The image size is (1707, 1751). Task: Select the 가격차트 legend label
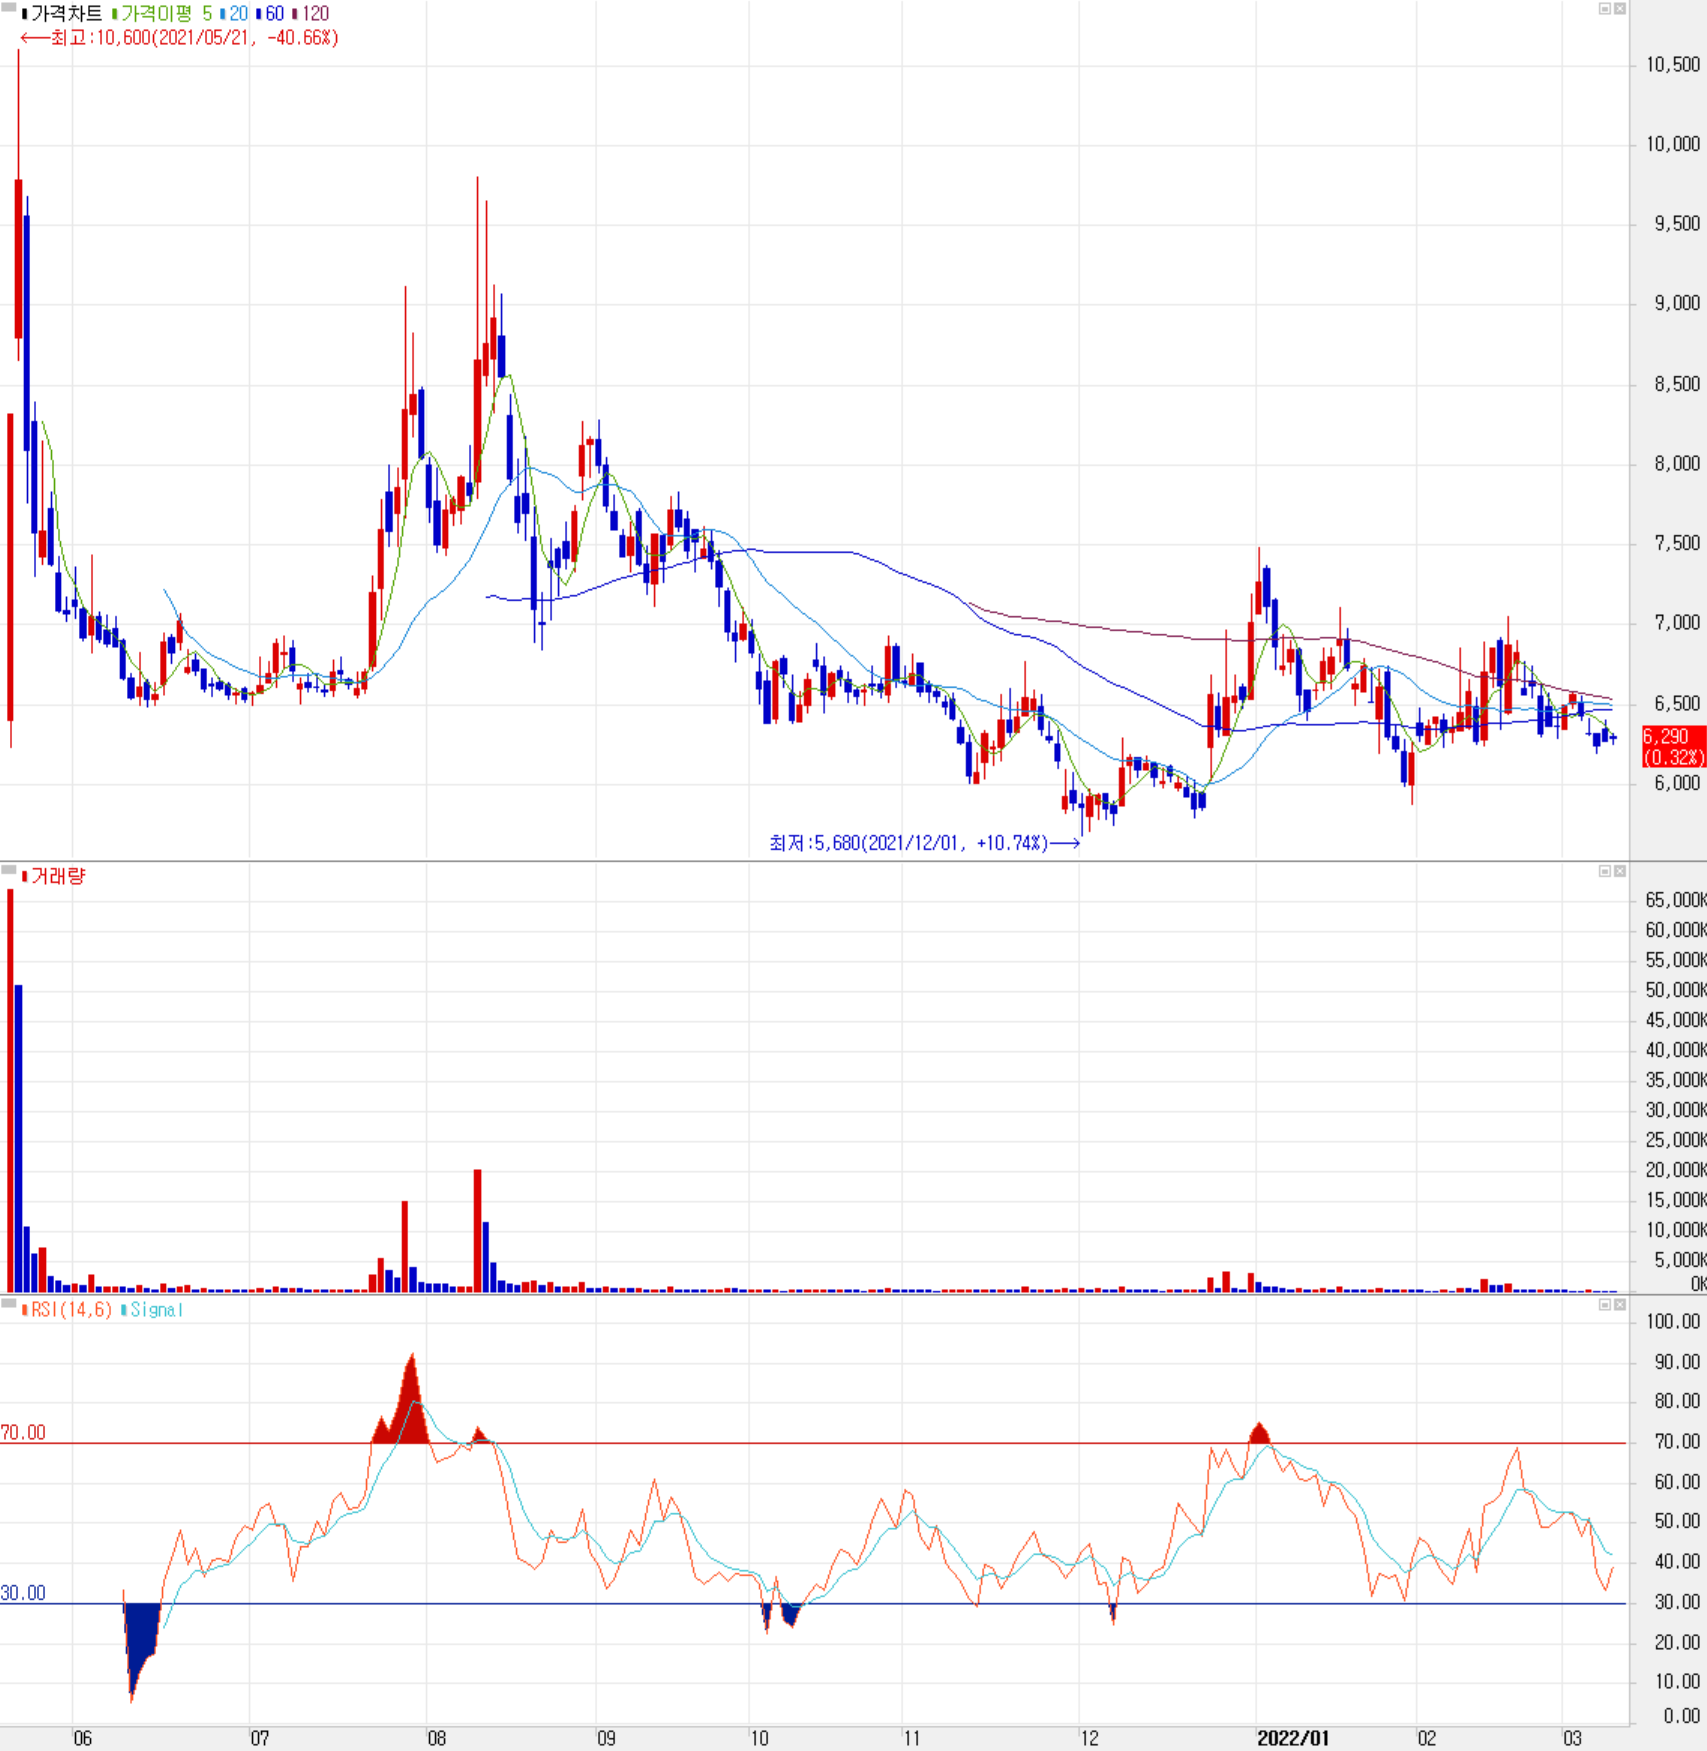pos(67,14)
